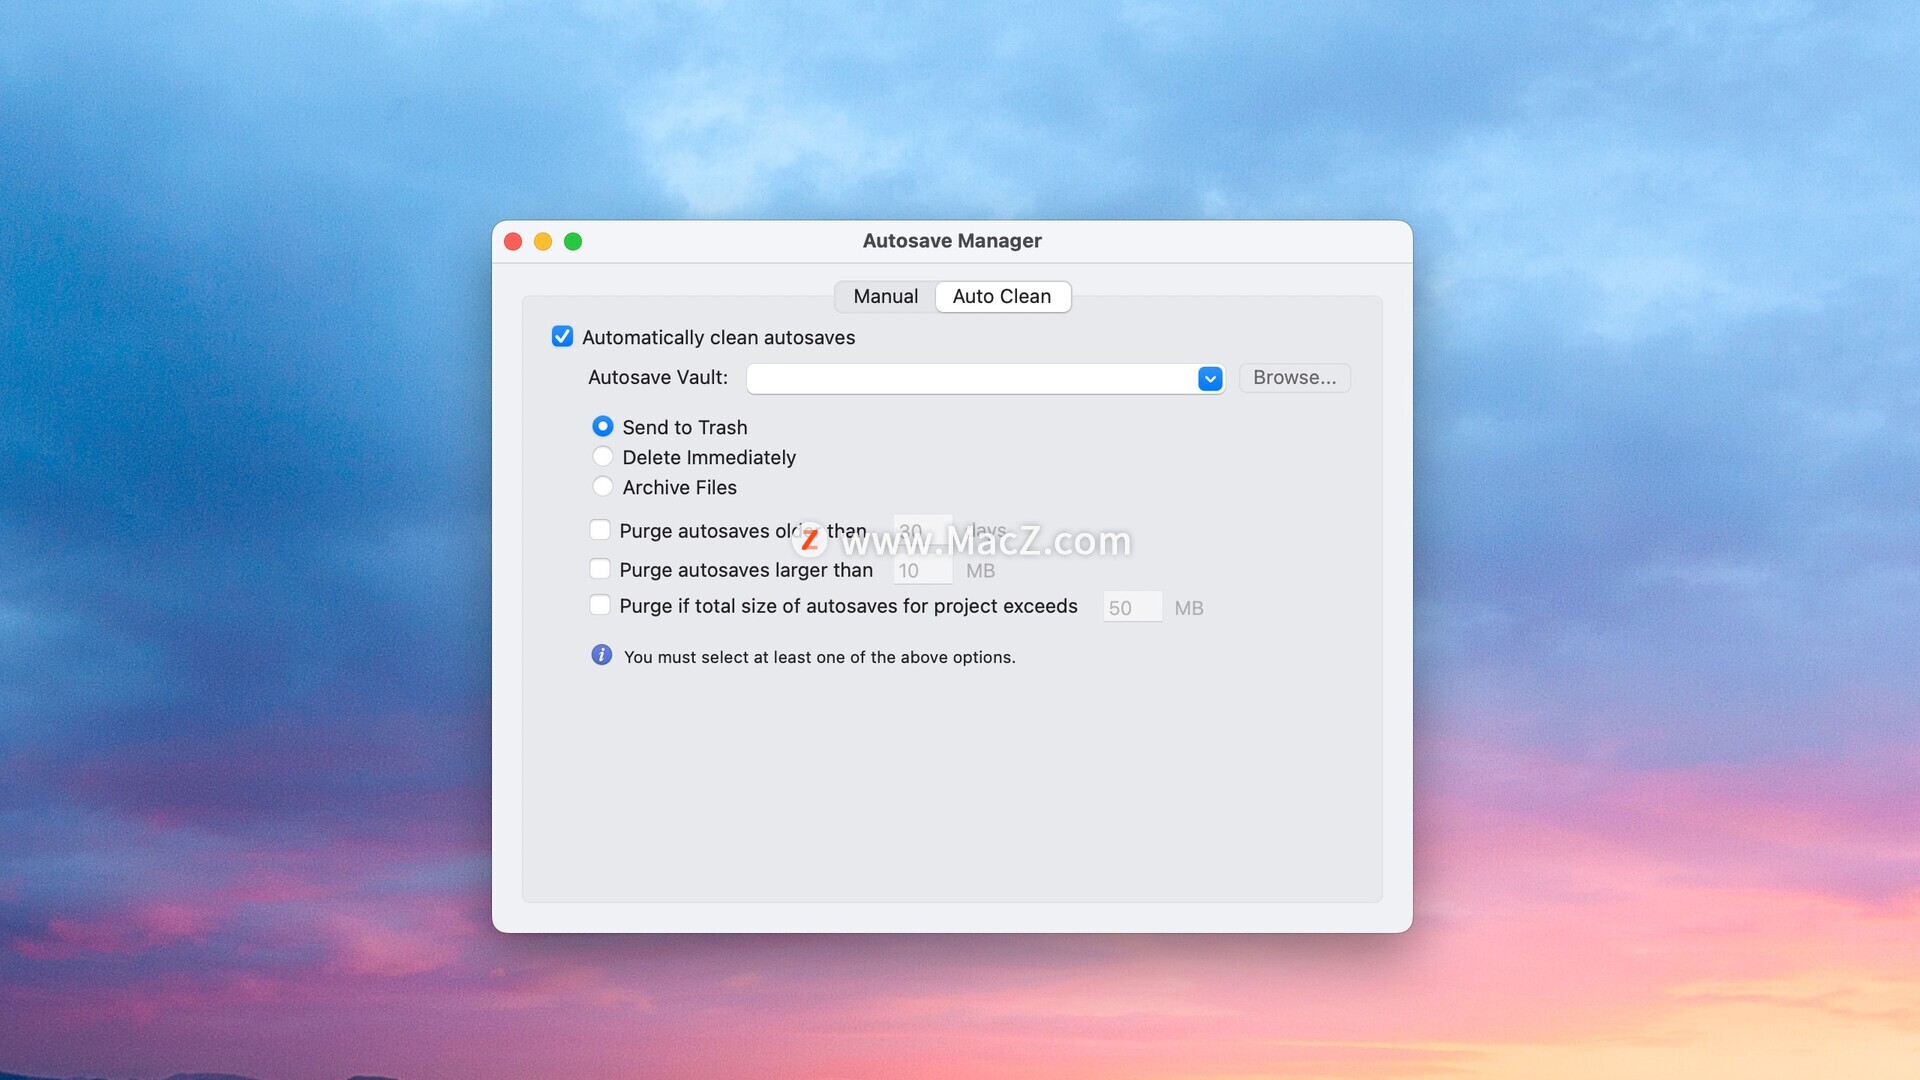The image size is (1920, 1080).
Task: Open the Autosave Vault dropdown arrow
Action: [1210, 379]
